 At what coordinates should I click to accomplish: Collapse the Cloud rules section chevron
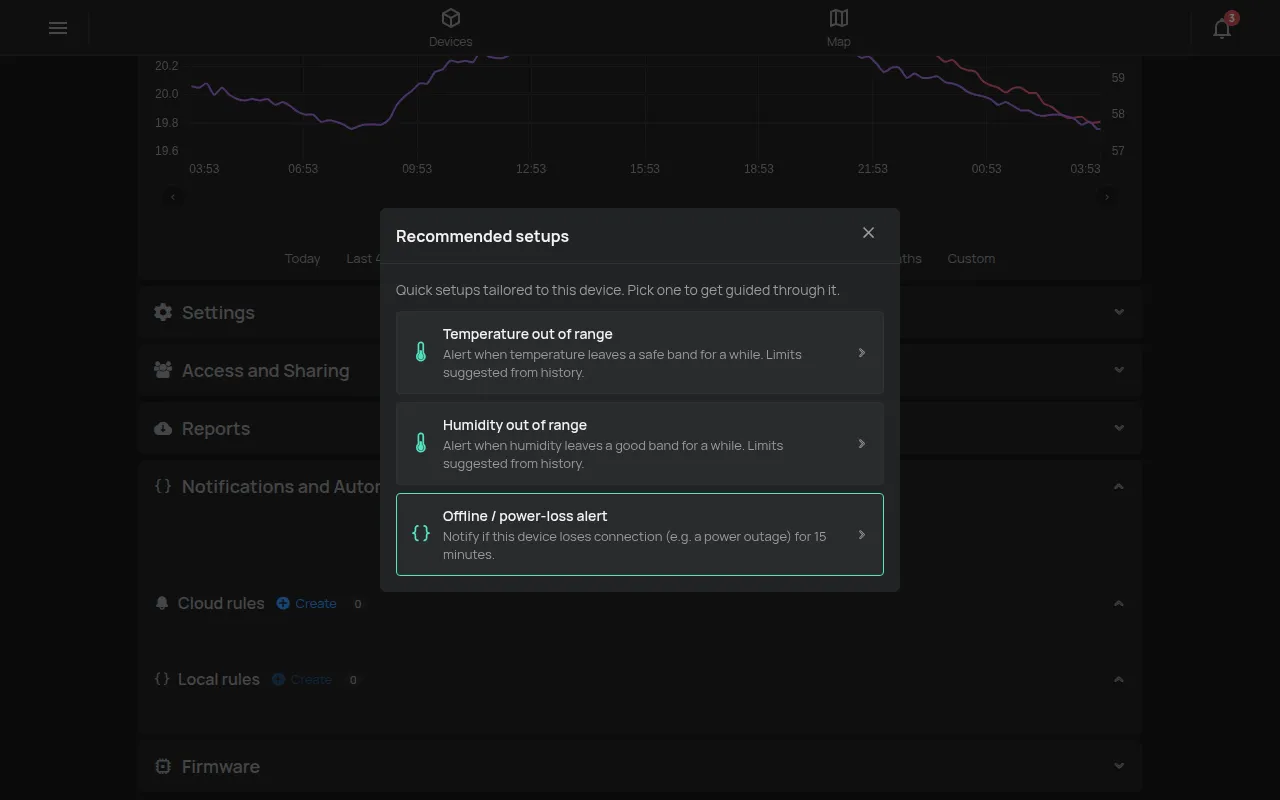point(1119,603)
